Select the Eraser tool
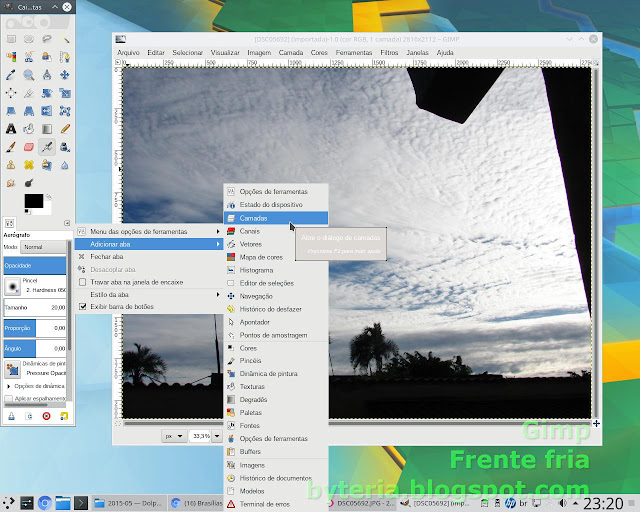The image size is (640, 512). 29,147
